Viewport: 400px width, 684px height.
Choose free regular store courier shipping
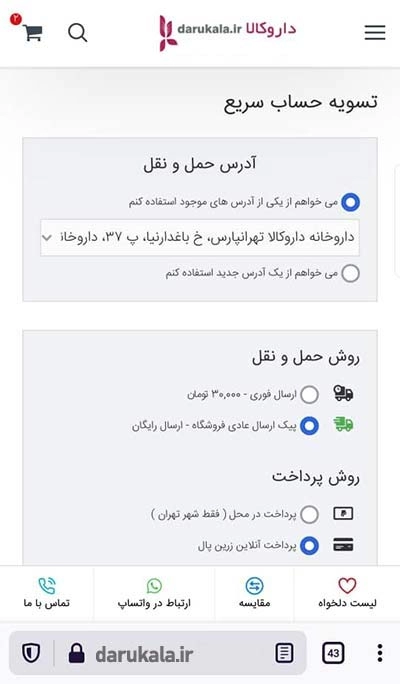pos(309,425)
